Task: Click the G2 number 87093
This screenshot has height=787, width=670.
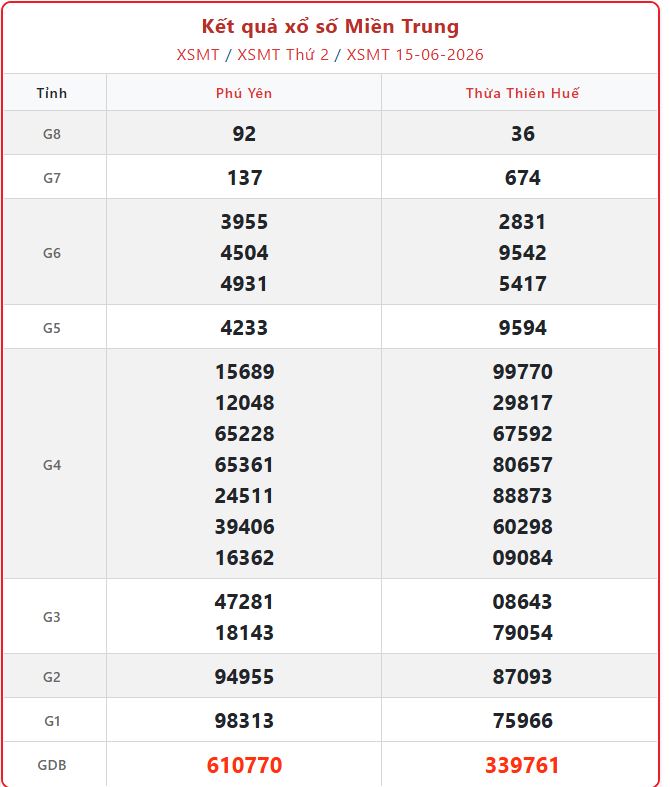Action: [522, 677]
